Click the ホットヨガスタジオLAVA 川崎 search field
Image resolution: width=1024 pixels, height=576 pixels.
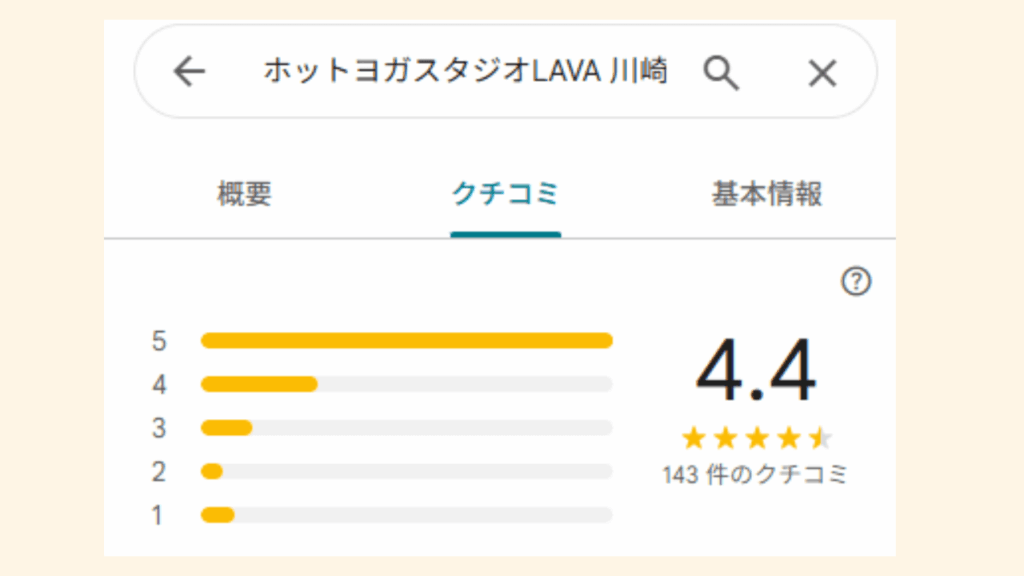(465, 72)
